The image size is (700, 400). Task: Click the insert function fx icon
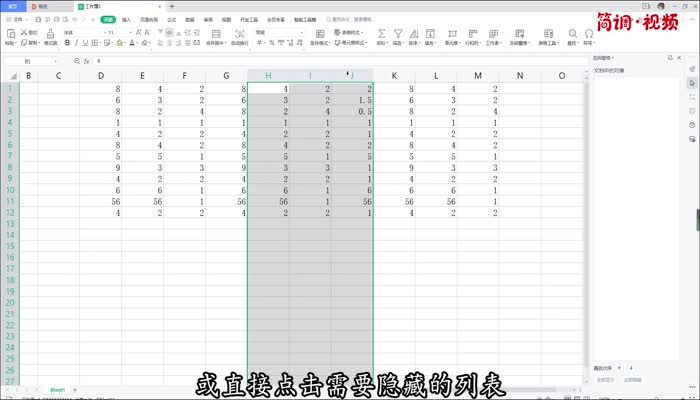pos(86,61)
